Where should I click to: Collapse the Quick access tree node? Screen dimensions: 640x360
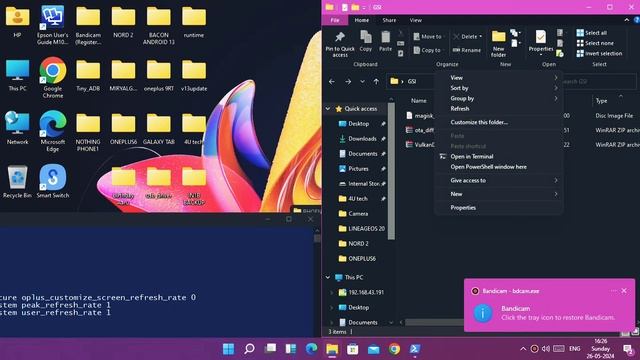(328, 109)
